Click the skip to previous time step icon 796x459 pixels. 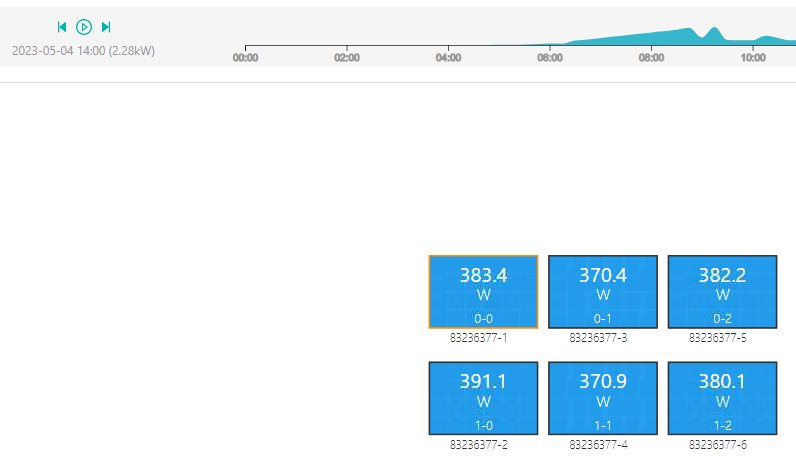coord(62,27)
